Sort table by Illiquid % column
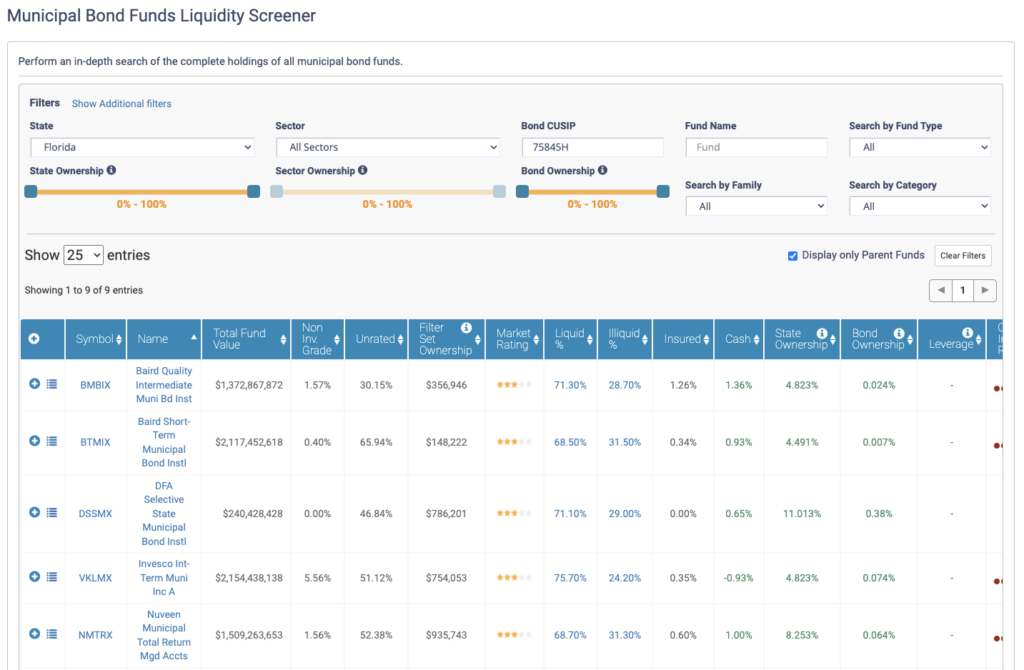Viewport: 1024px width, 670px height. (x=626, y=339)
